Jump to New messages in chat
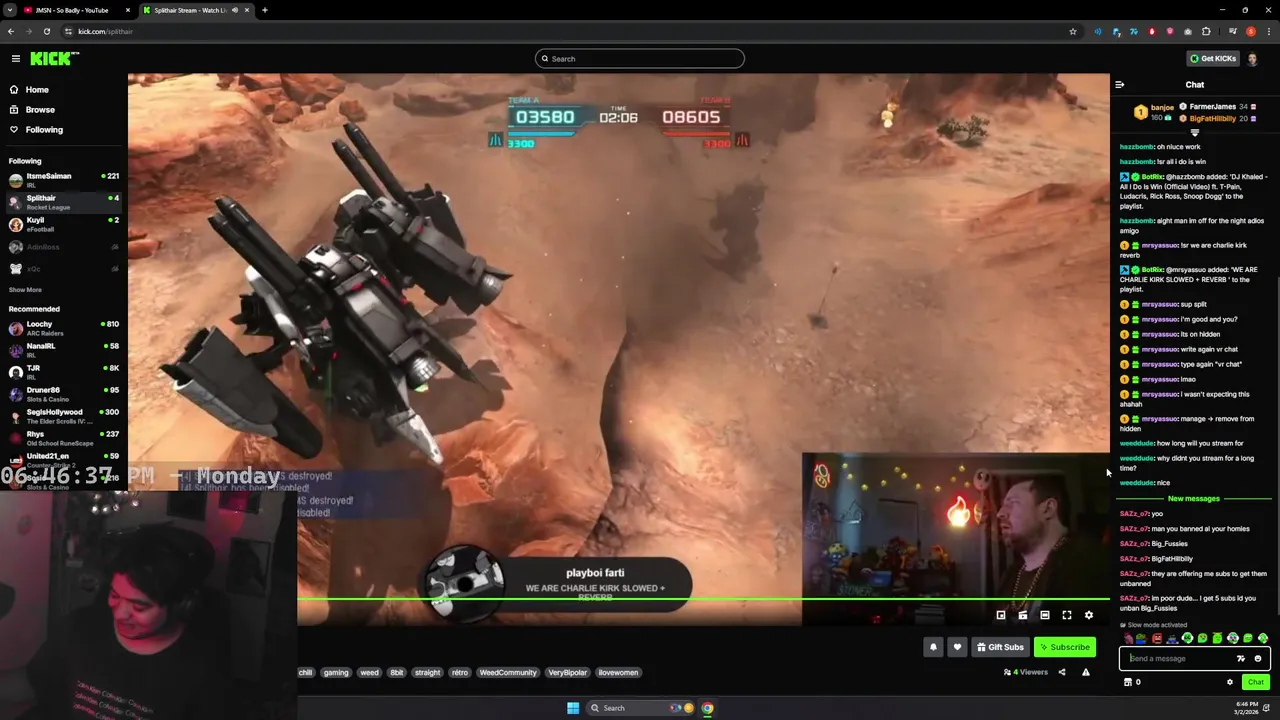This screenshot has height=720, width=1280. 1194,499
